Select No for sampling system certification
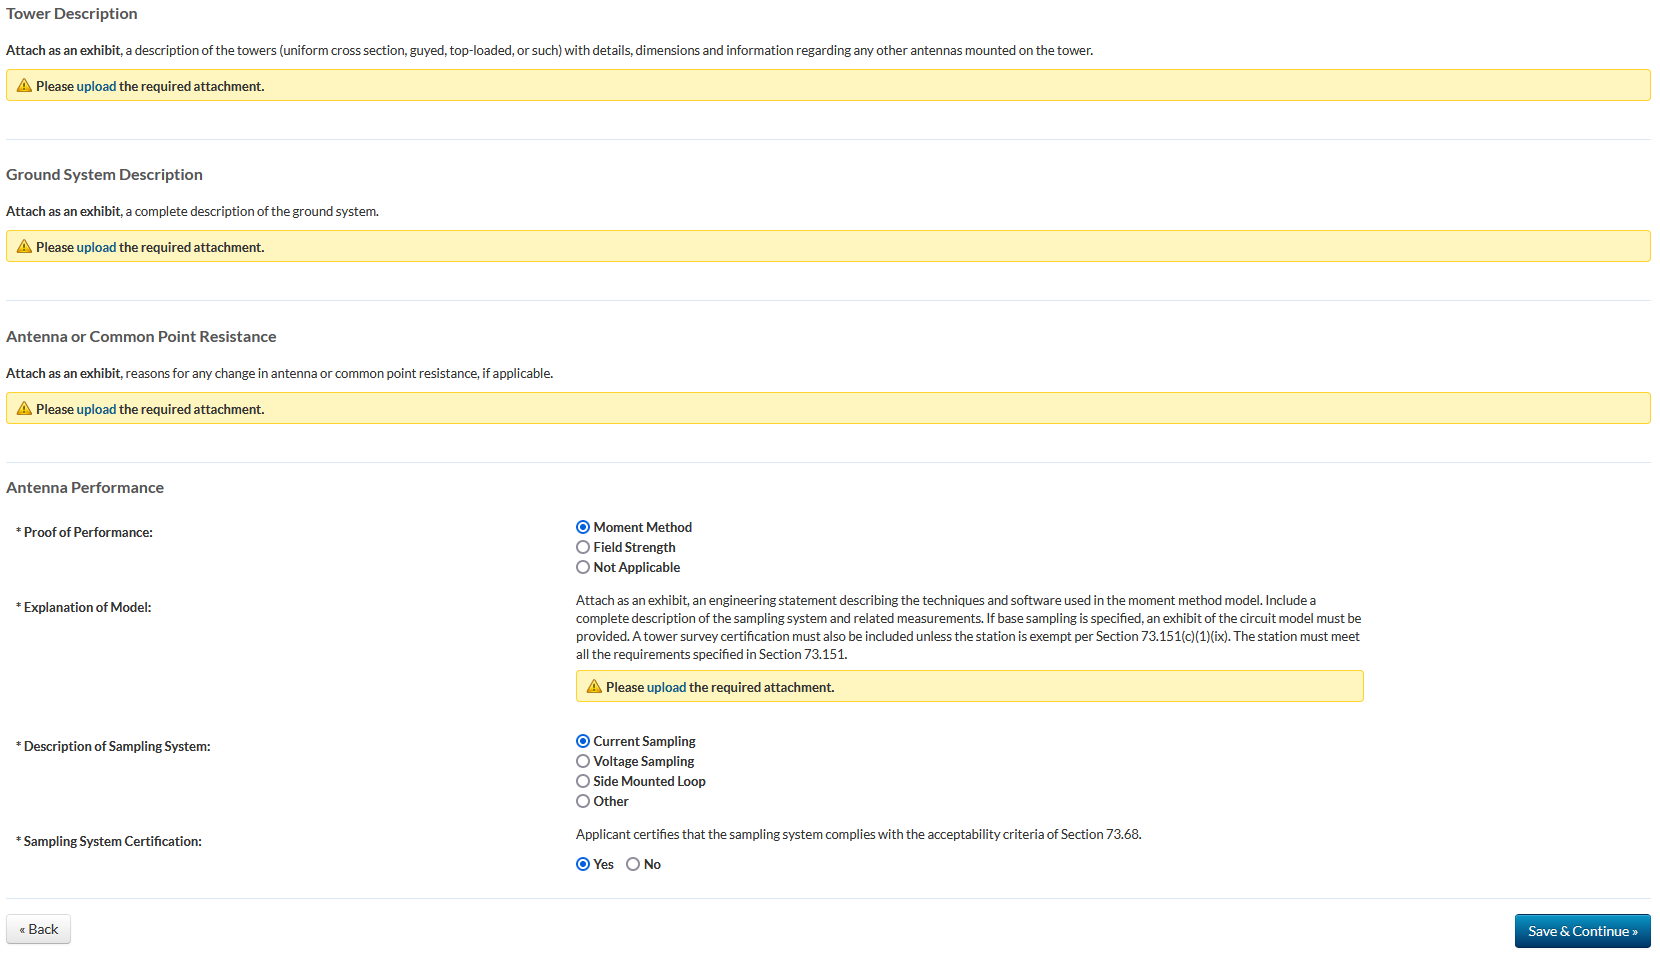1660x956 pixels. (633, 864)
